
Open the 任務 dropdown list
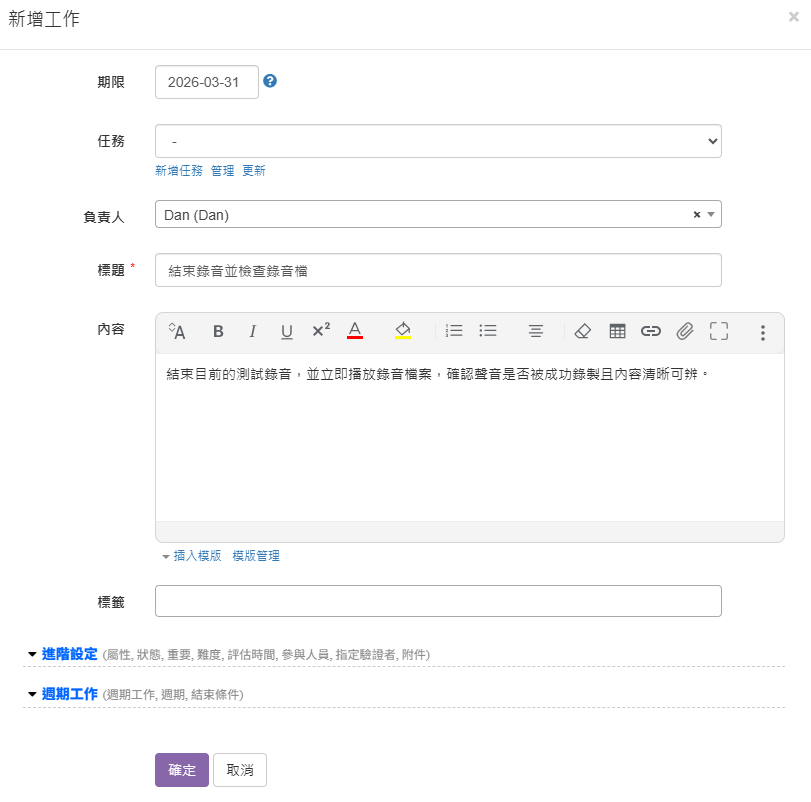pyautogui.click(x=438, y=141)
